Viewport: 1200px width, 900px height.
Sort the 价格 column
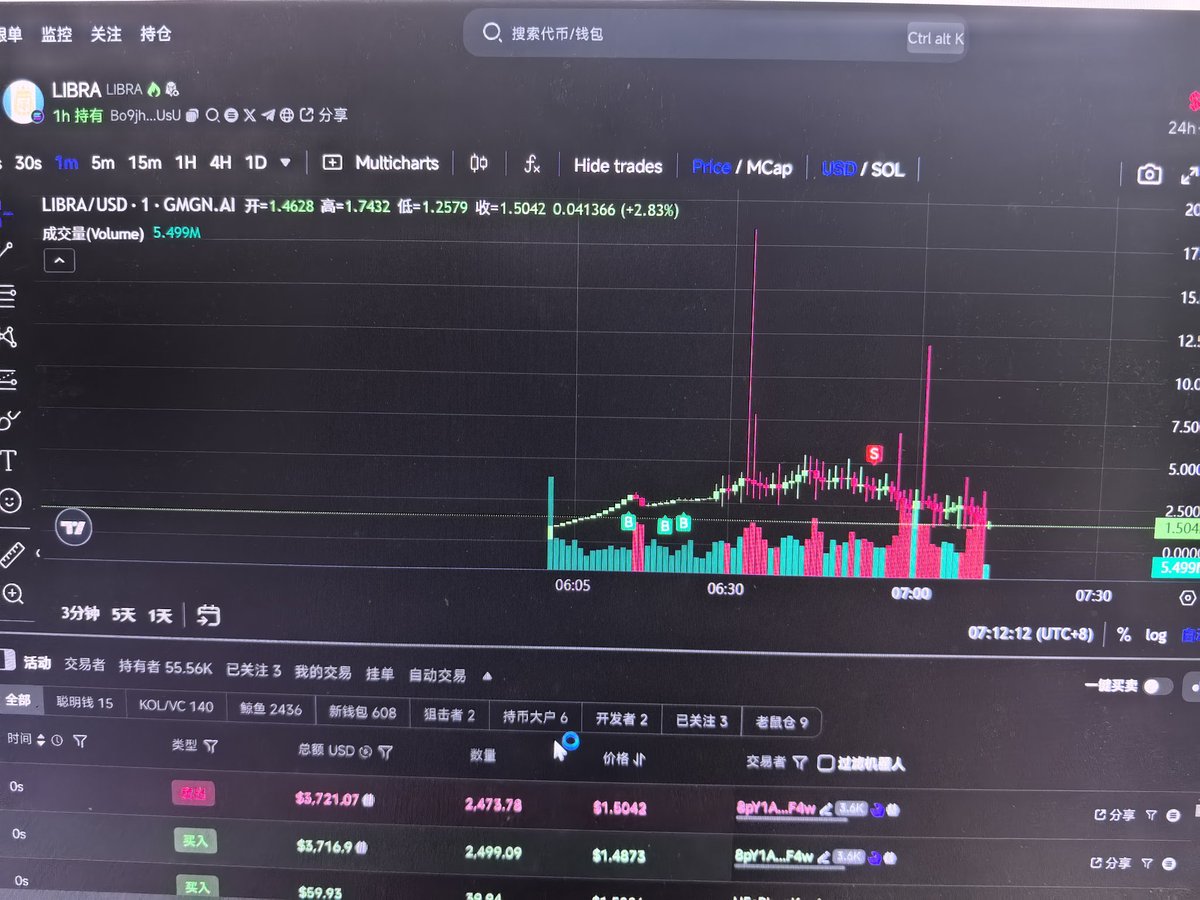[640, 759]
